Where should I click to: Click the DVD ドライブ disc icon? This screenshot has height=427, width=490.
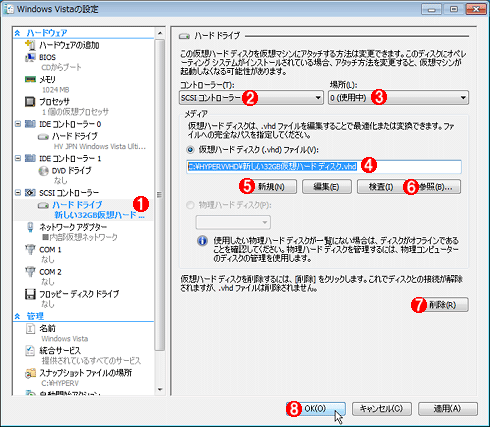click(43, 171)
